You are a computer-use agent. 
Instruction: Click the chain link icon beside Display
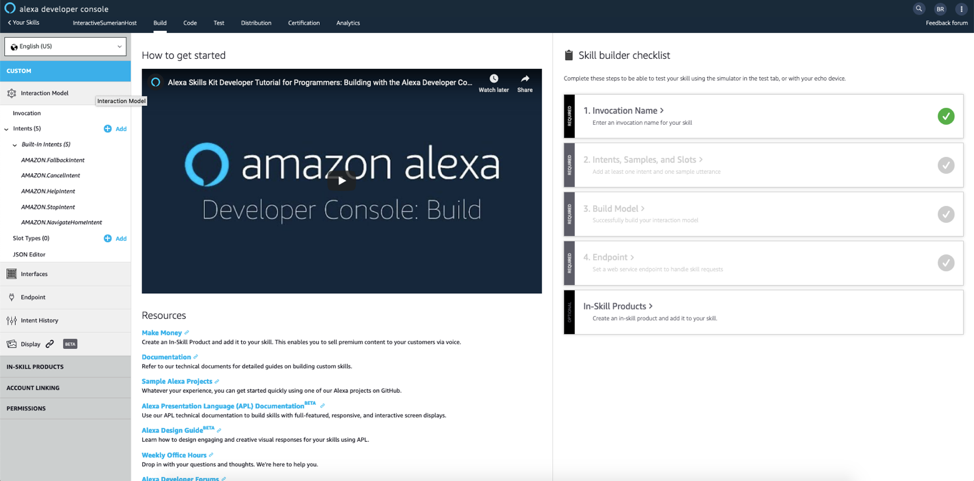pyautogui.click(x=50, y=344)
